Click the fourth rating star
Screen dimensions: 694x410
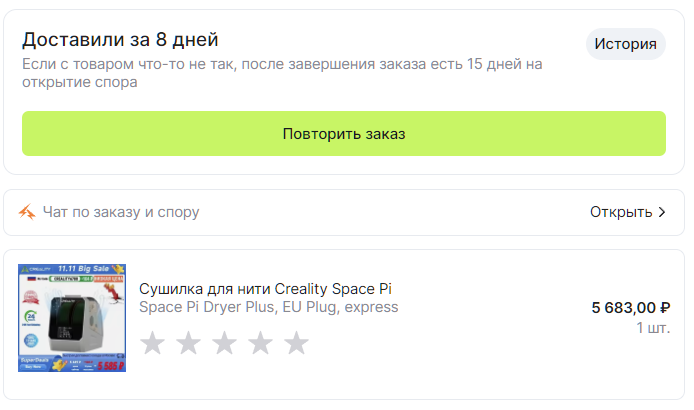tap(260, 344)
